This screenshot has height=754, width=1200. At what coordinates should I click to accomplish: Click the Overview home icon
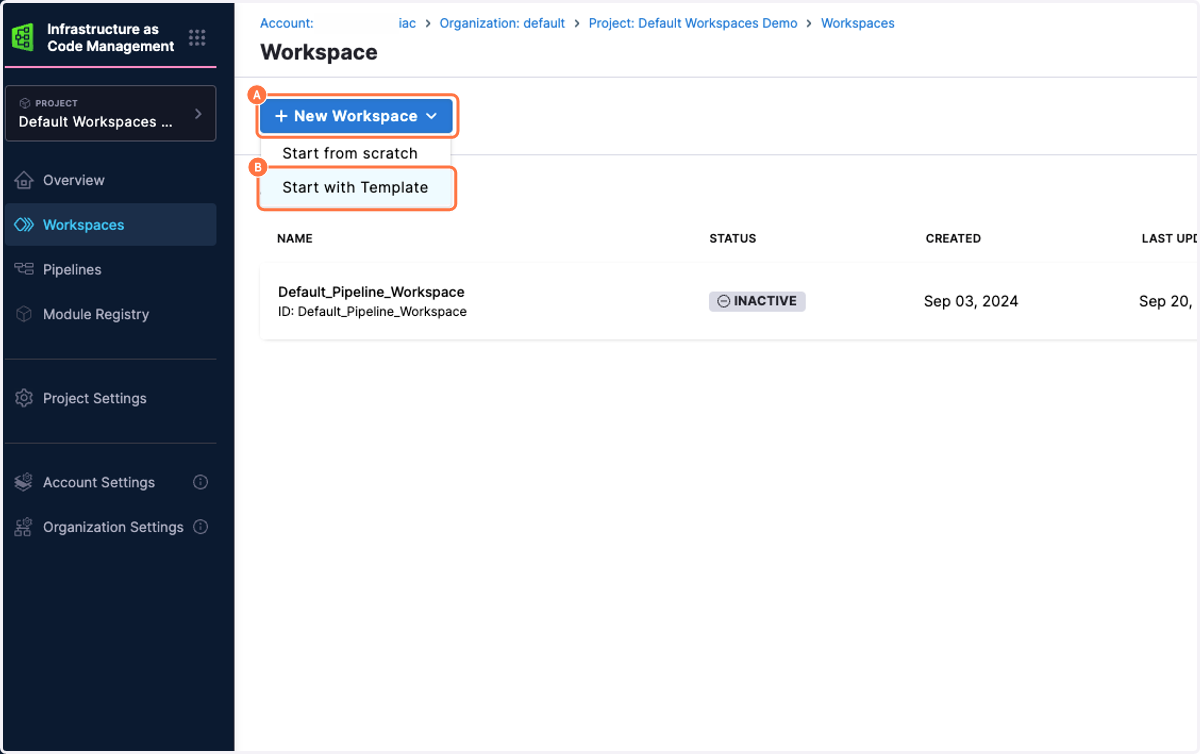click(24, 180)
